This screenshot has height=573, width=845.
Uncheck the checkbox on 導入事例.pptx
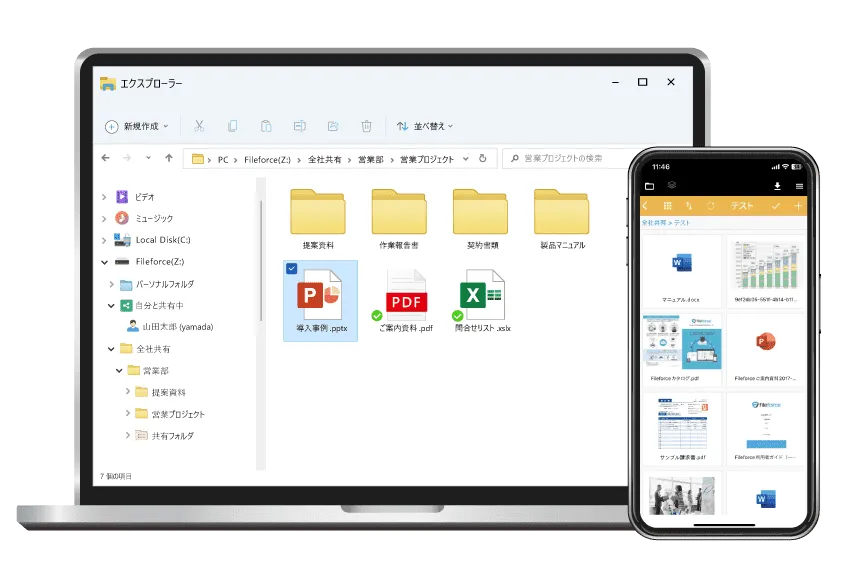pos(291,268)
